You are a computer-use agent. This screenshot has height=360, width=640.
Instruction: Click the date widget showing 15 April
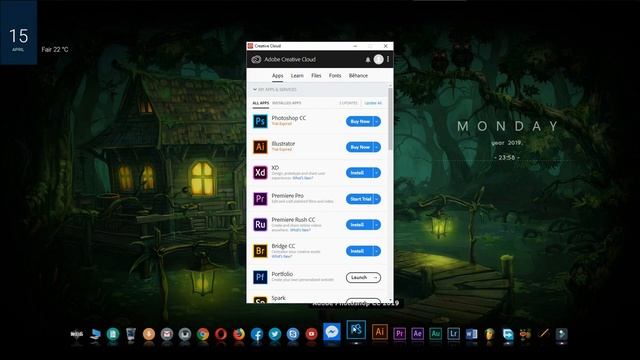[x=18, y=33]
